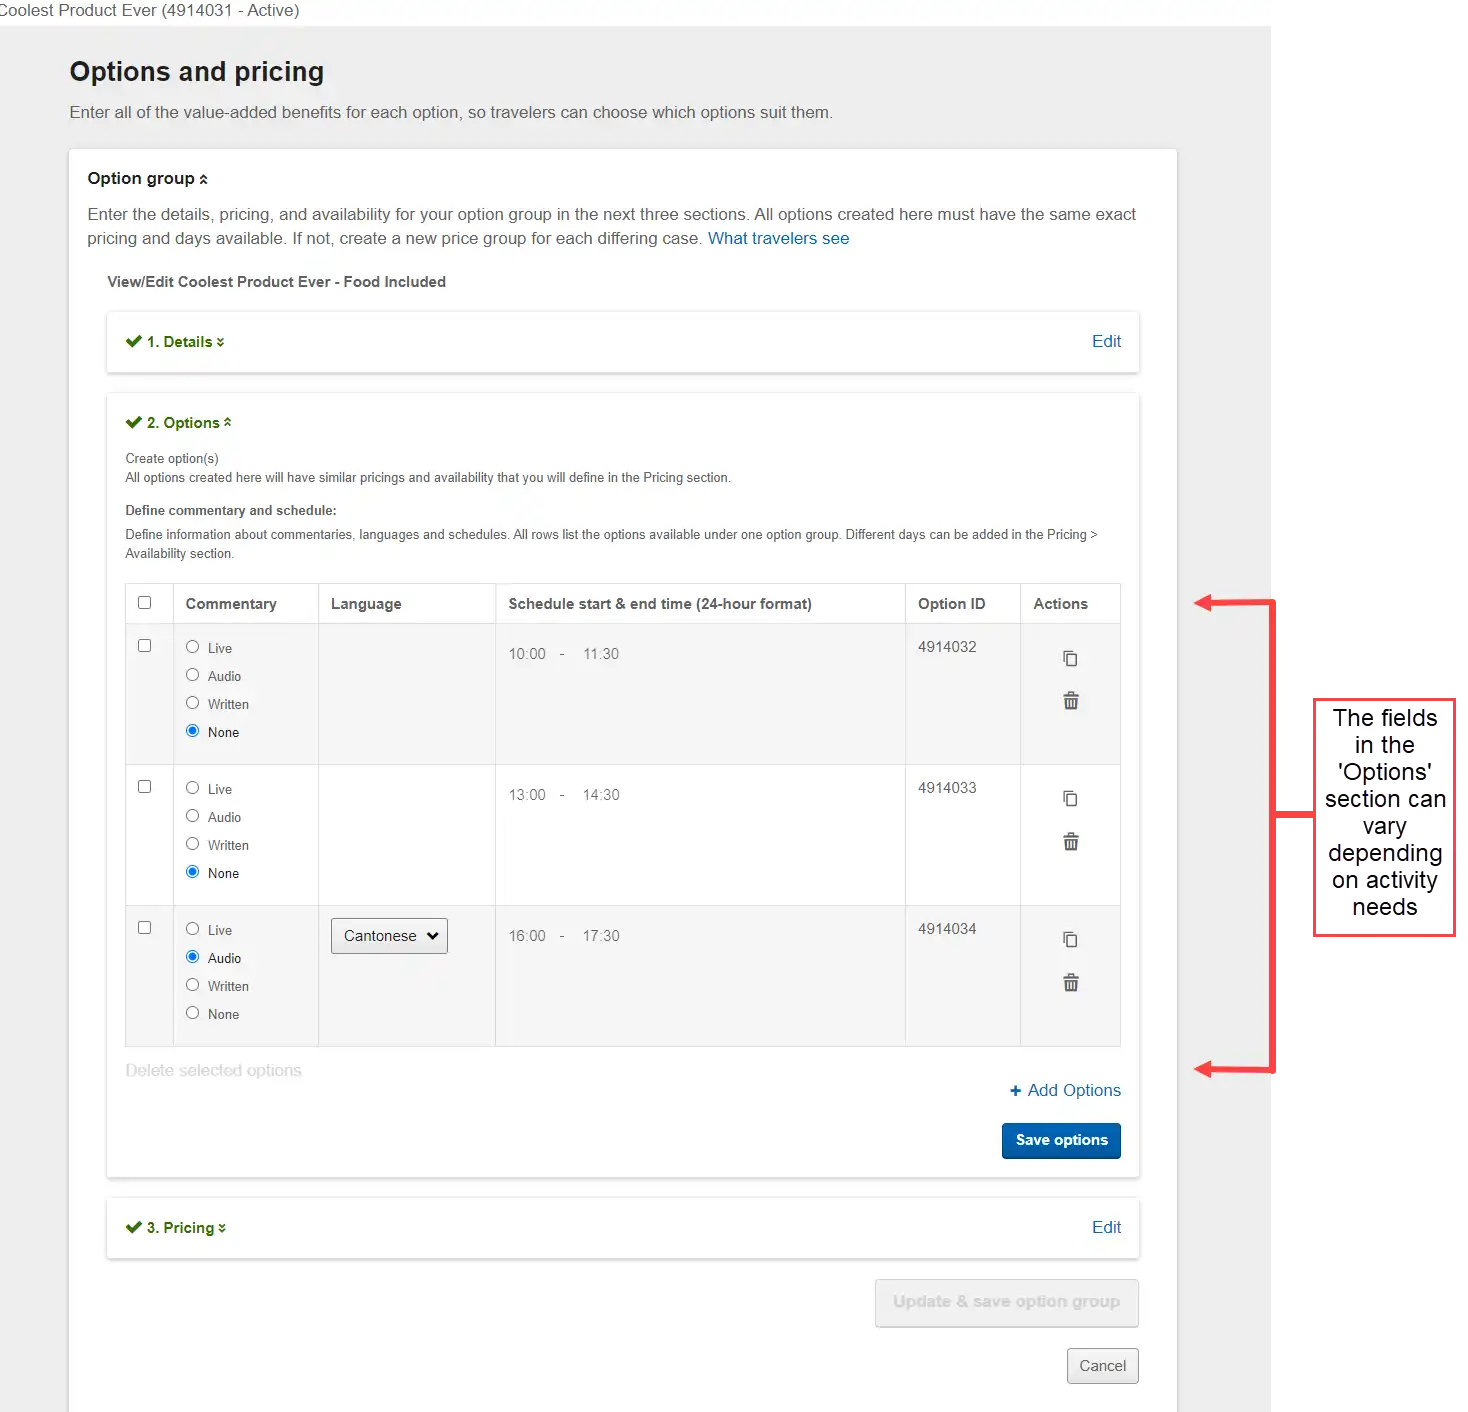This screenshot has height=1412, width=1468.
Task: Click the Delete selected options text
Action: pyautogui.click(x=213, y=1071)
